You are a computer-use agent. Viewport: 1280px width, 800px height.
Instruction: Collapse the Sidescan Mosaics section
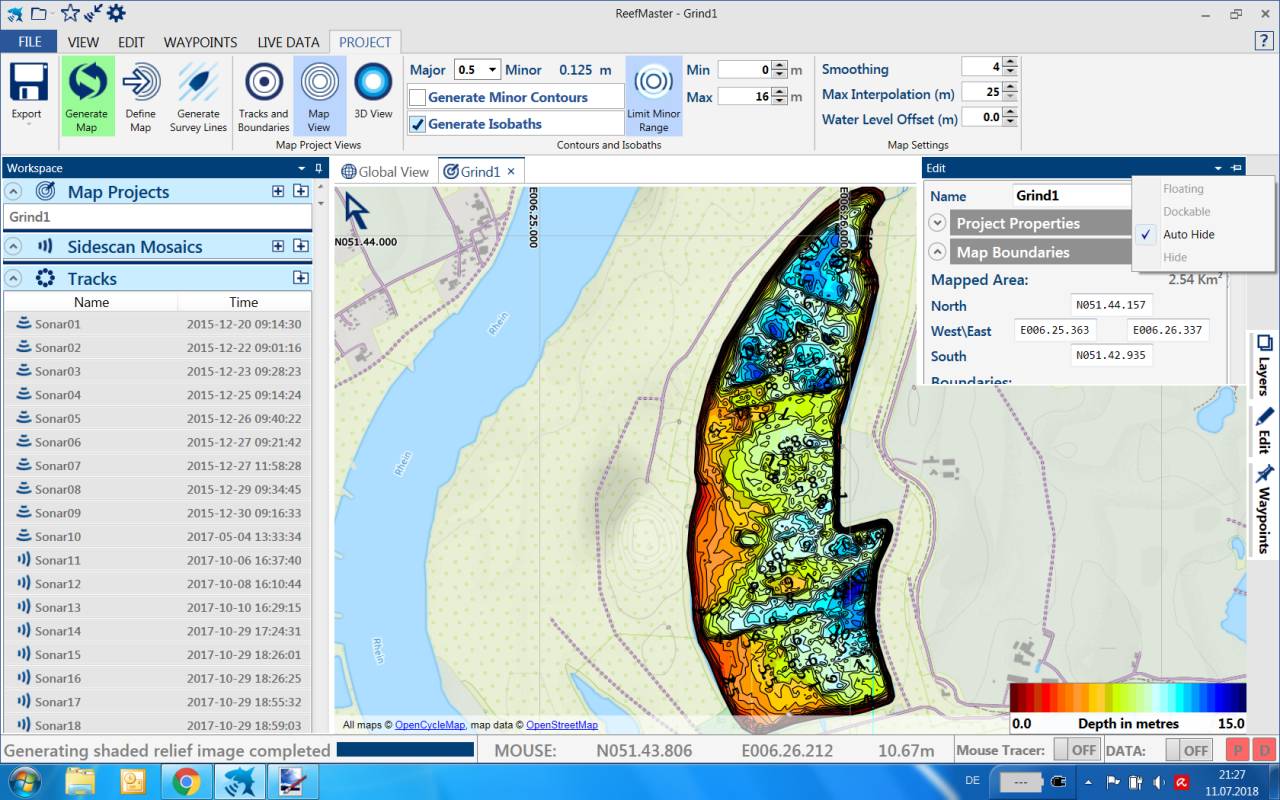(x=15, y=246)
